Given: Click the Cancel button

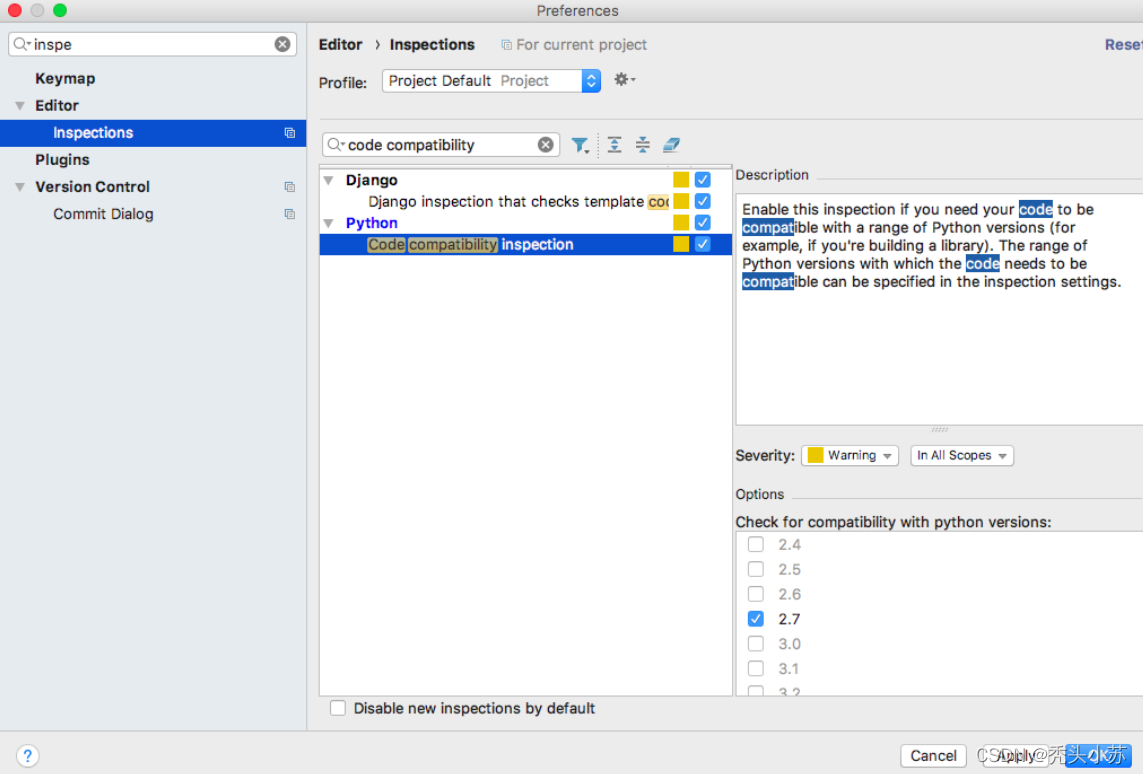Looking at the screenshot, I should [933, 756].
